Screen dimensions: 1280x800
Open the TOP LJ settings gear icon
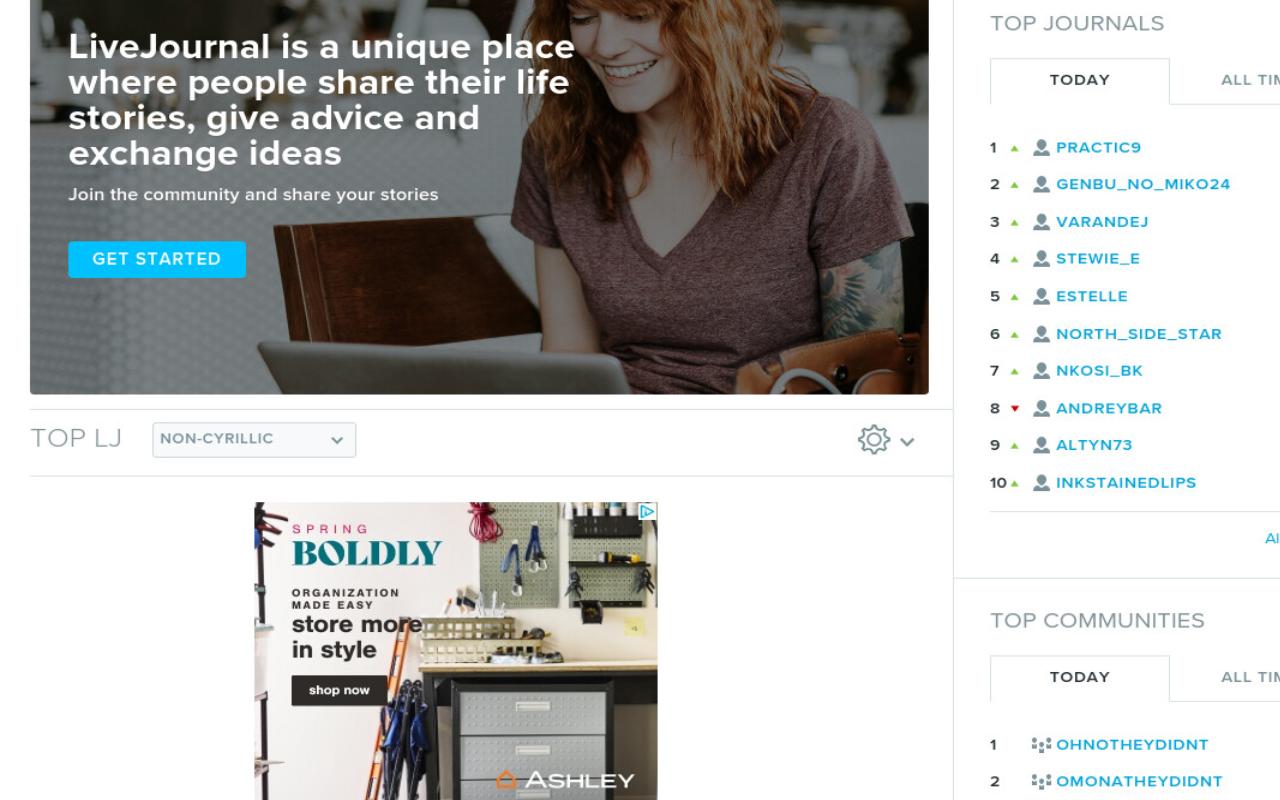[874, 440]
